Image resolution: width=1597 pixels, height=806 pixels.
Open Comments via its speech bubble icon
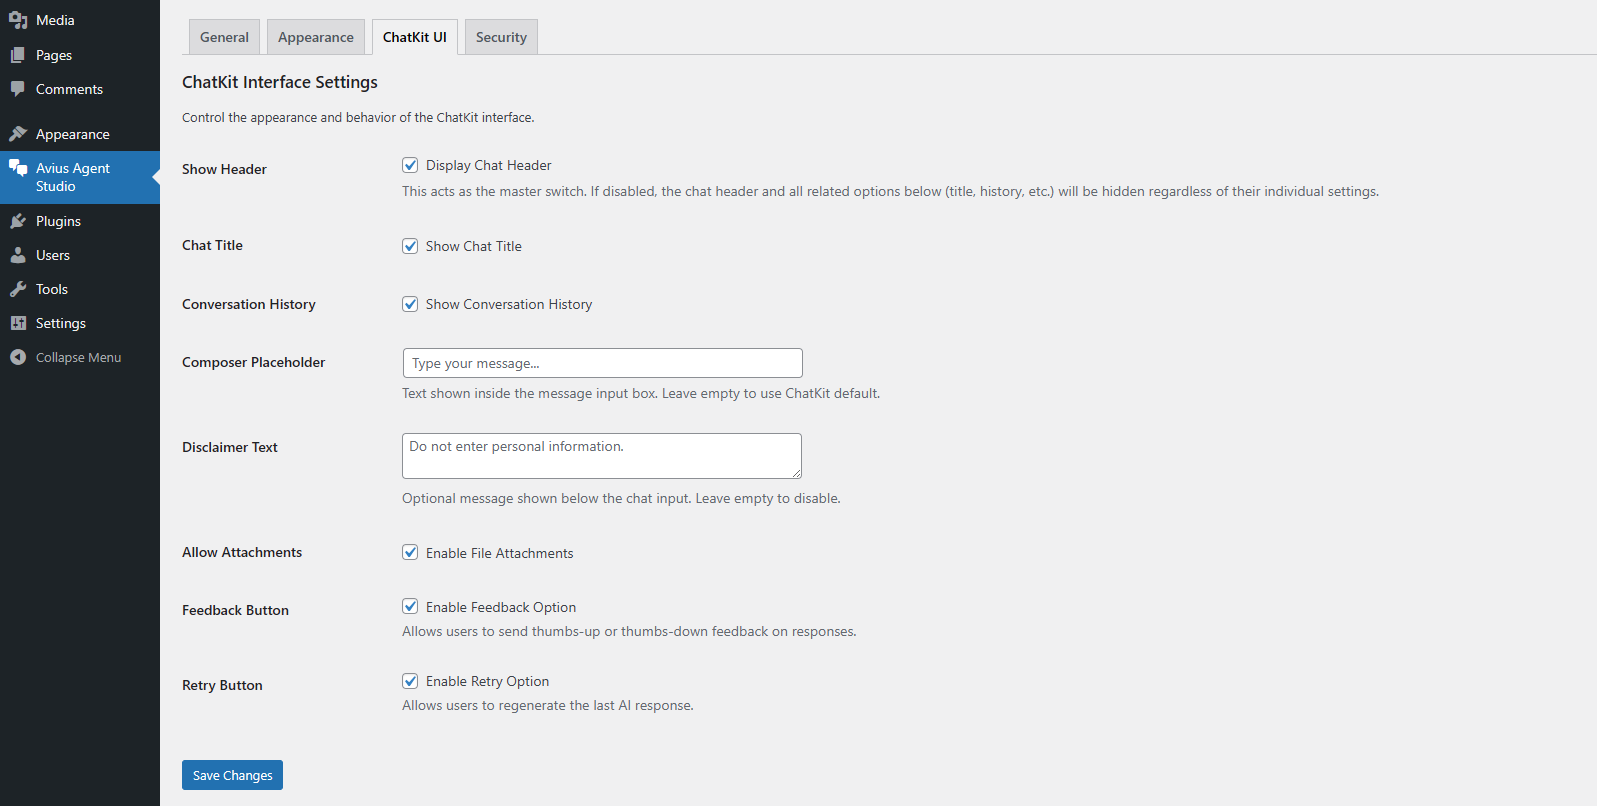18,89
